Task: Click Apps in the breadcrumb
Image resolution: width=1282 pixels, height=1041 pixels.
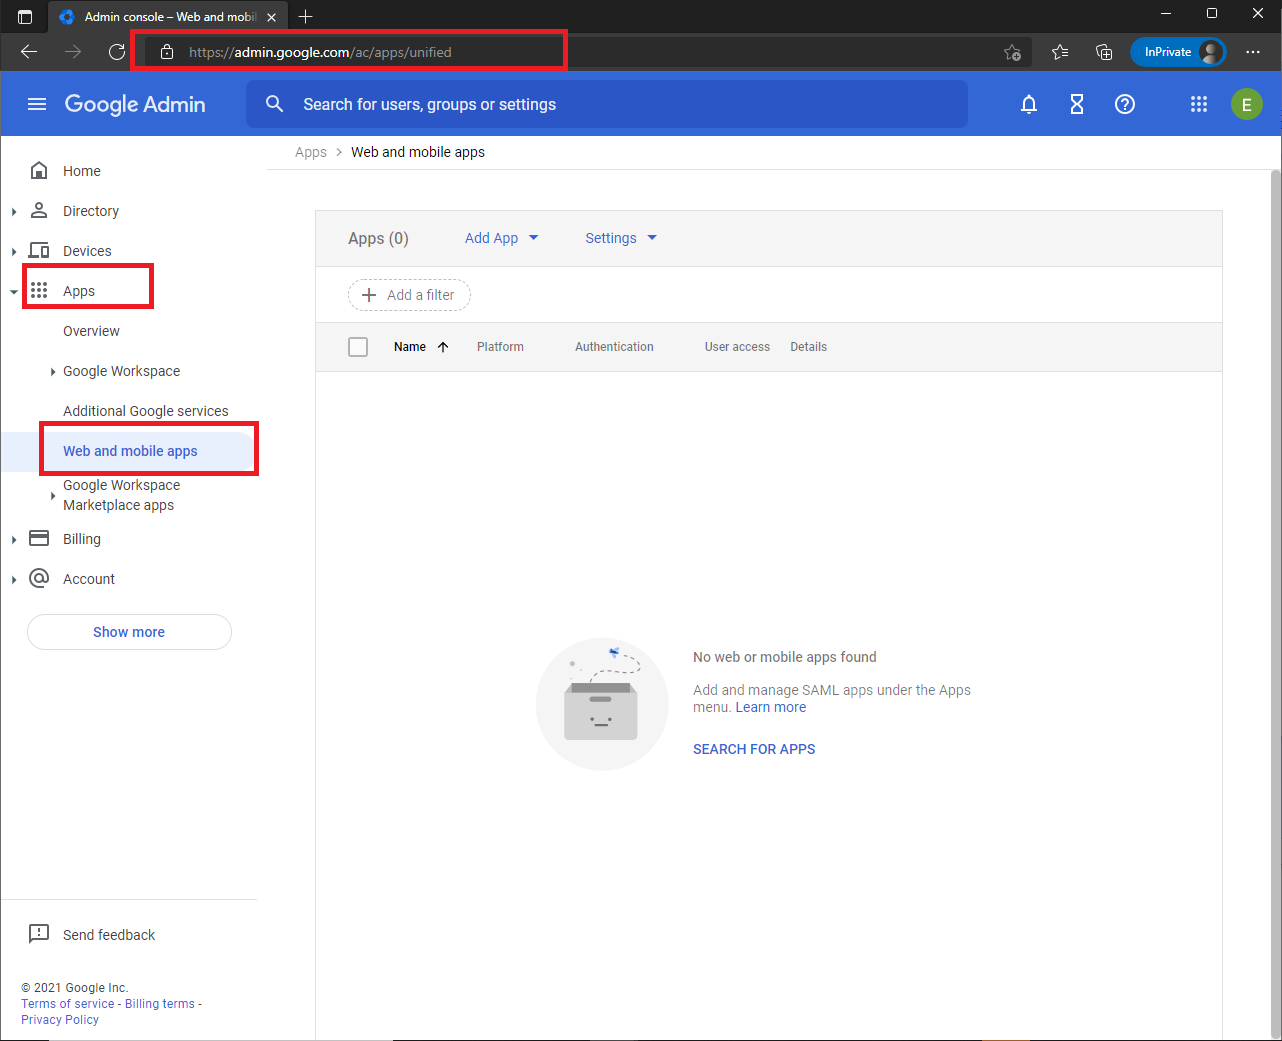Action: [x=311, y=152]
